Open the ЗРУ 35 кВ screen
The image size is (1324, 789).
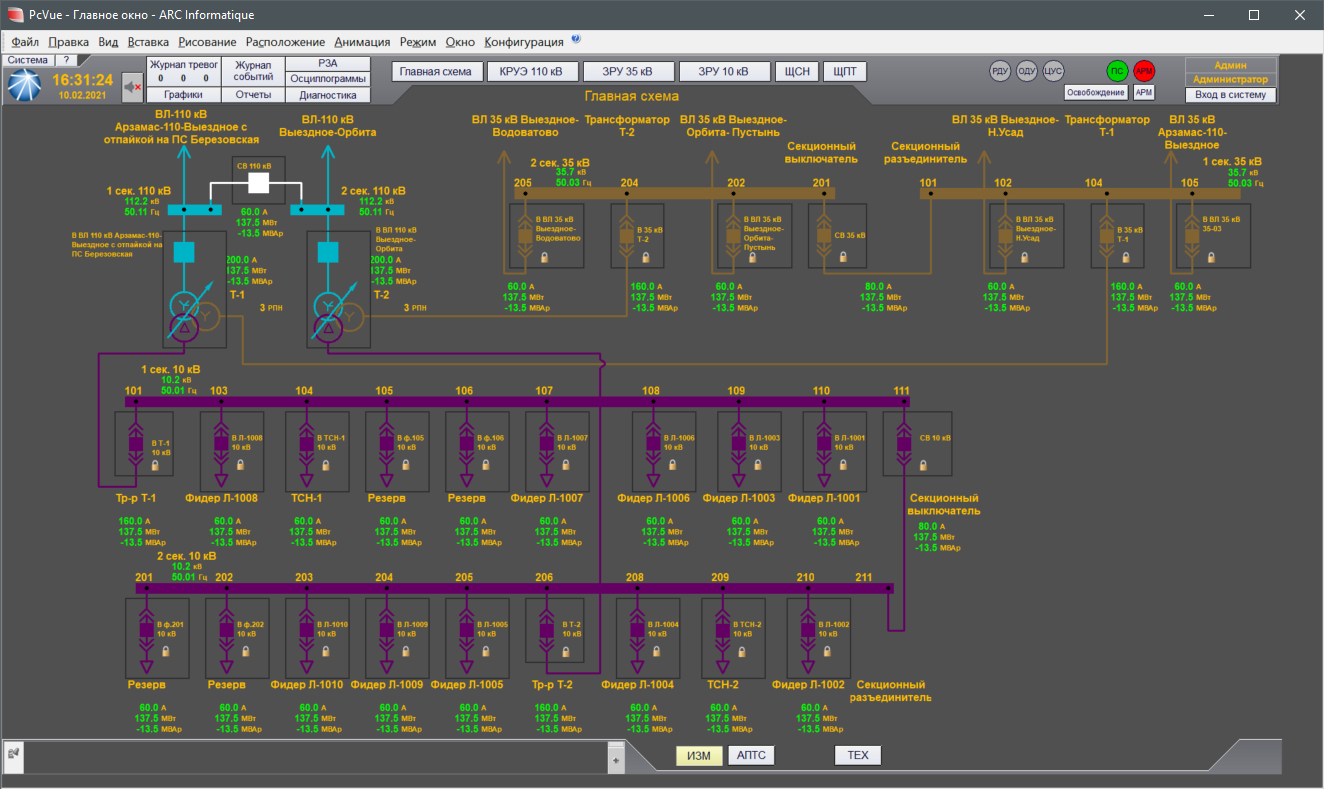(627, 72)
